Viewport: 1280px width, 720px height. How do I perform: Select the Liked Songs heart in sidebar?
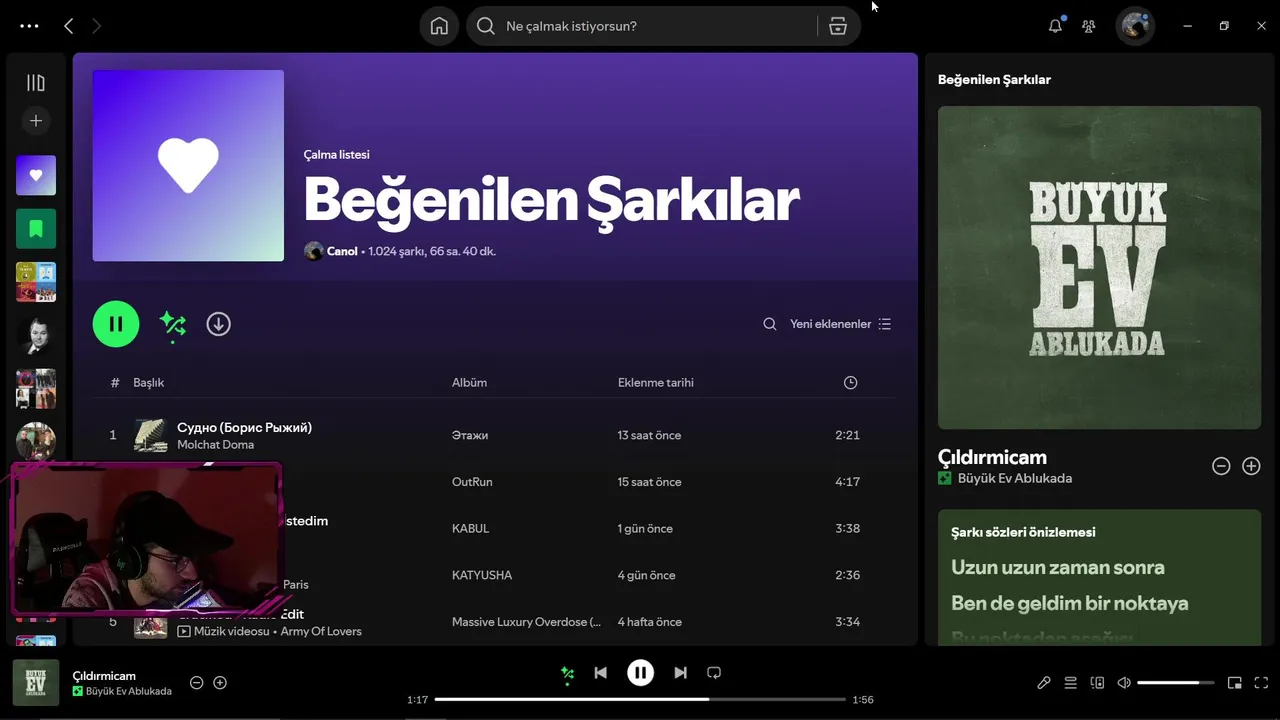coord(36,175)
